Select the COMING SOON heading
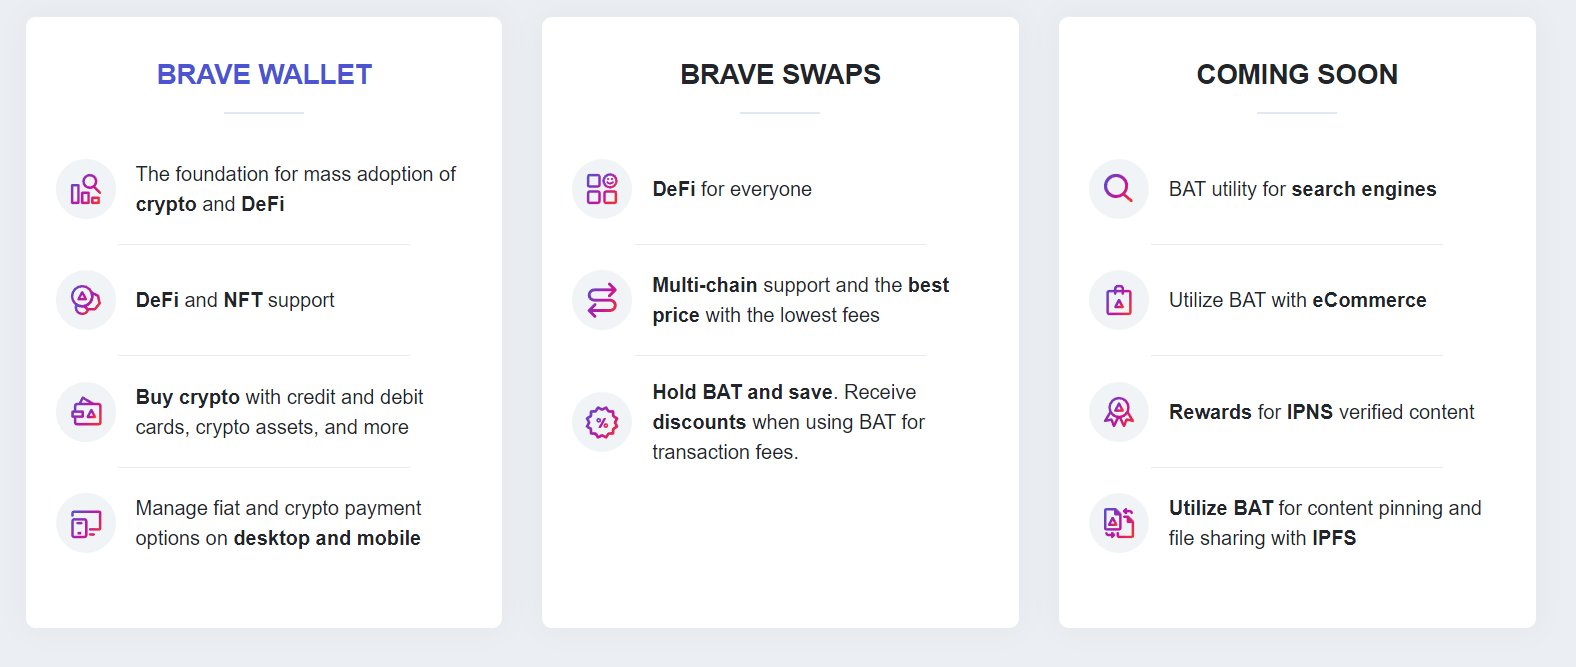 [1297, 74]
